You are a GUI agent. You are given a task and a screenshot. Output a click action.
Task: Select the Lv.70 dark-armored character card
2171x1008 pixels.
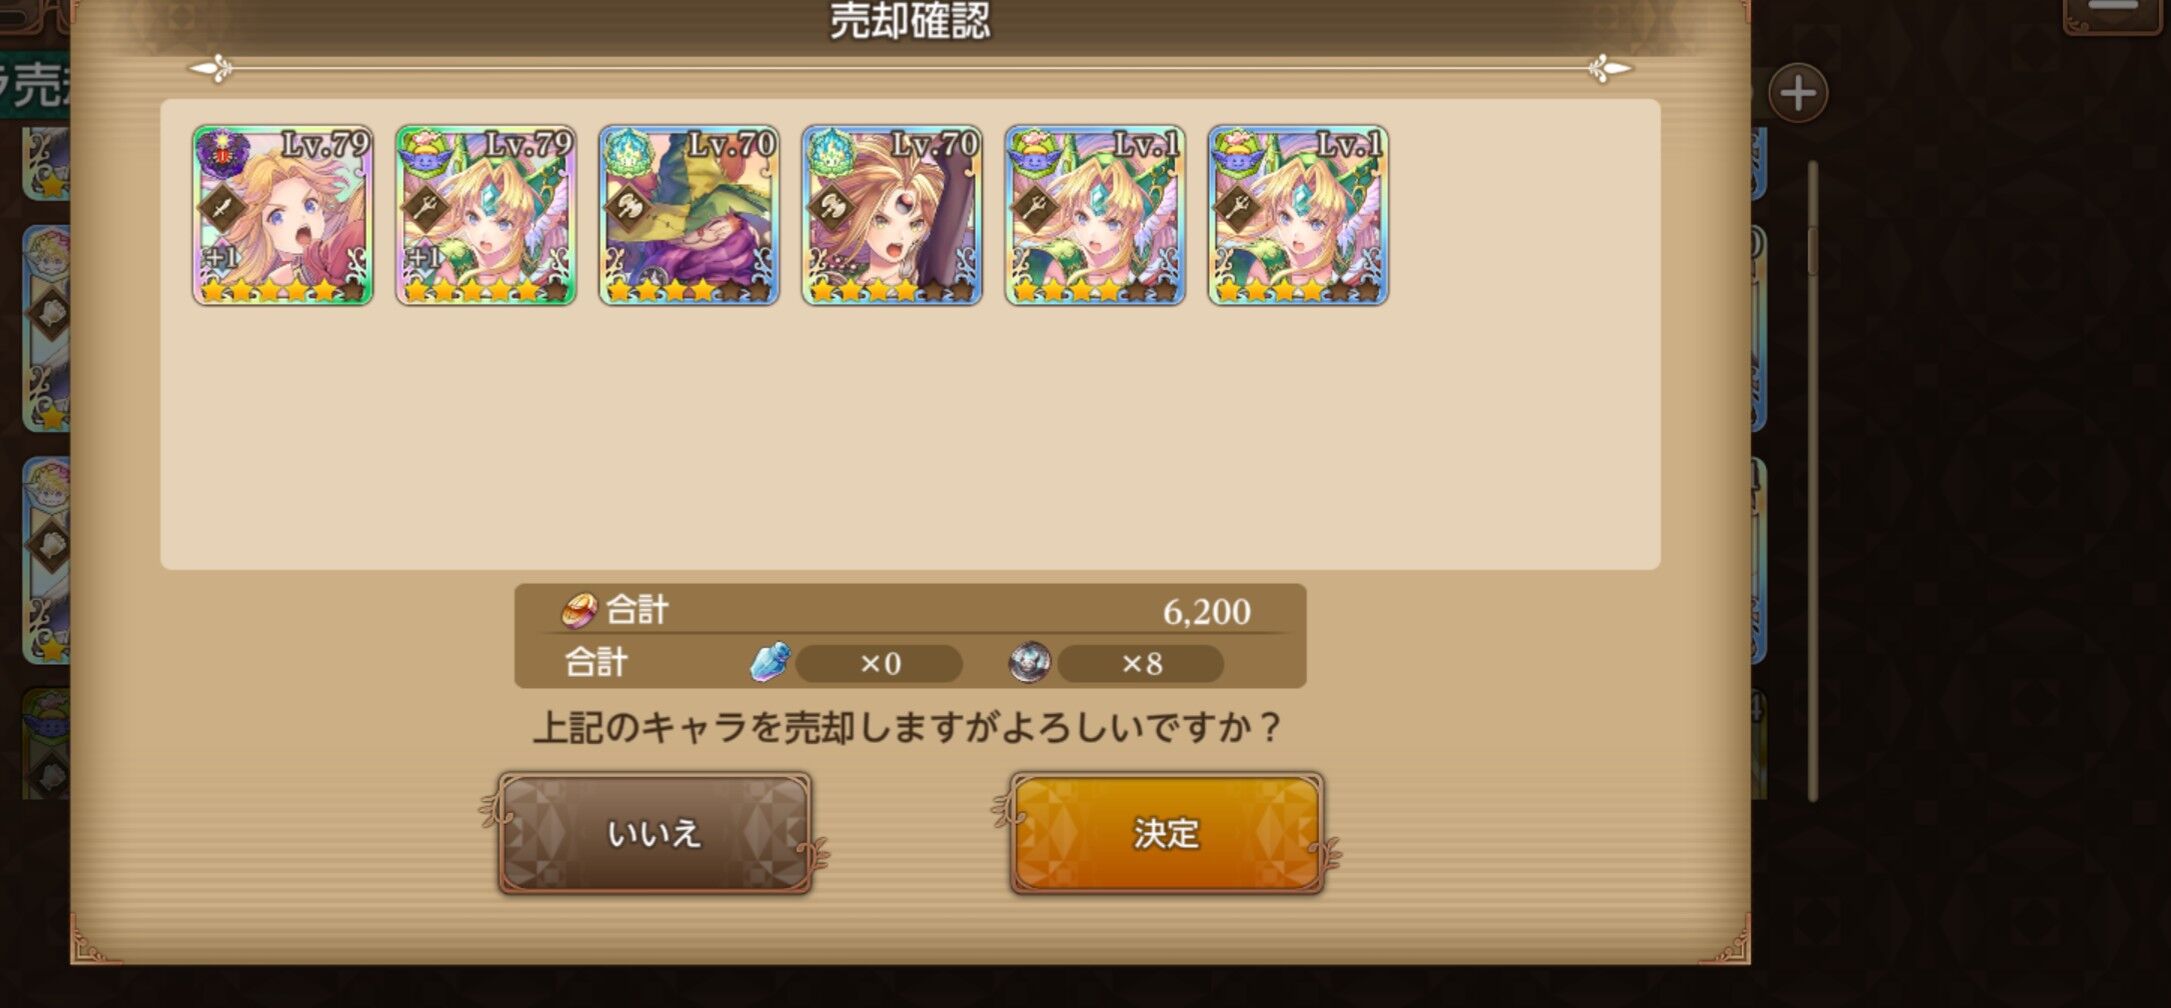tap(892, 215)
